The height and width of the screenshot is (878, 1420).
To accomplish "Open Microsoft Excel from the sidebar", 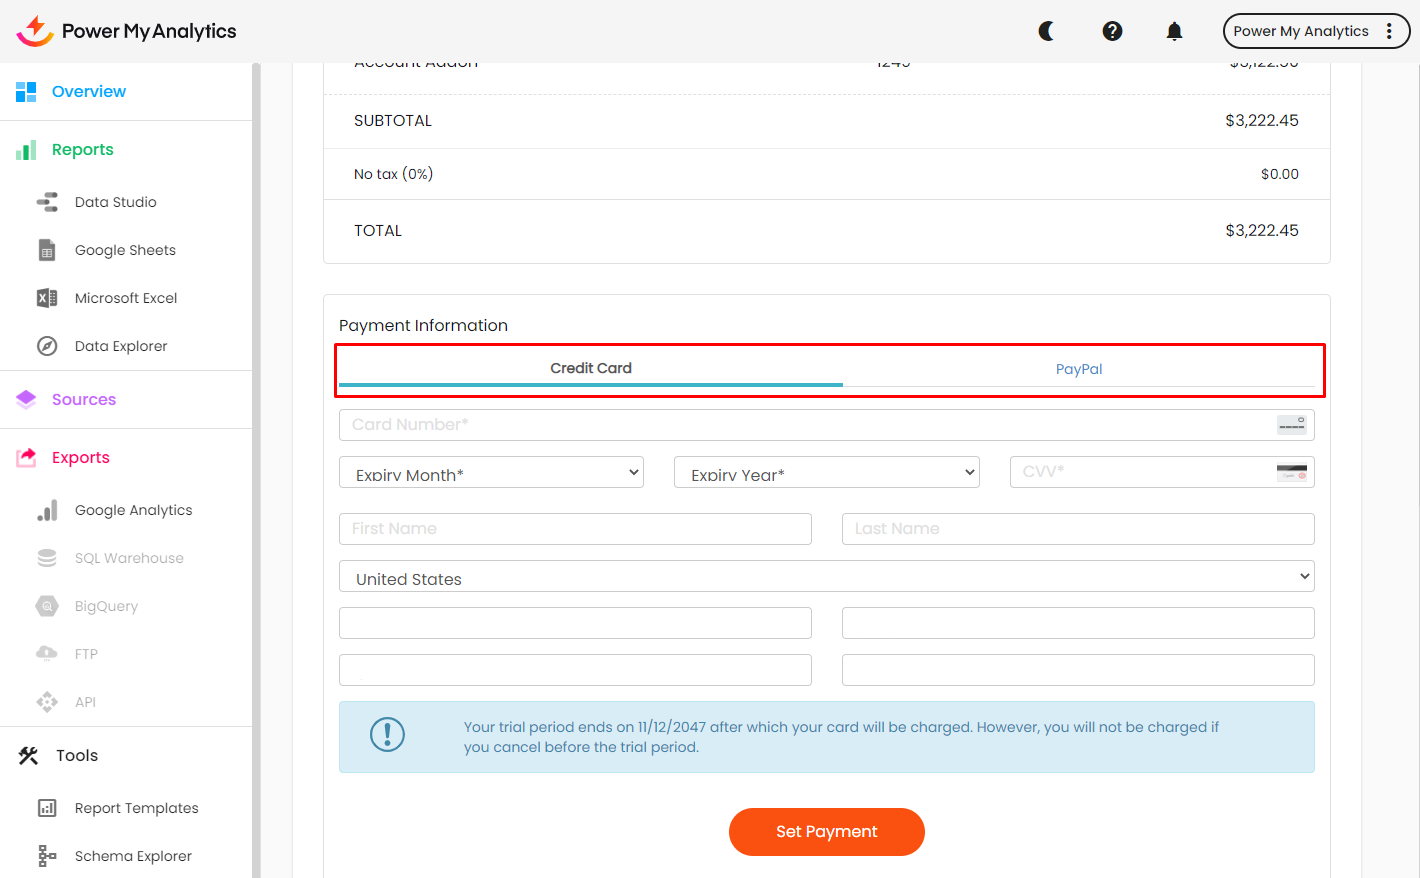I will [x=125, y=298].
